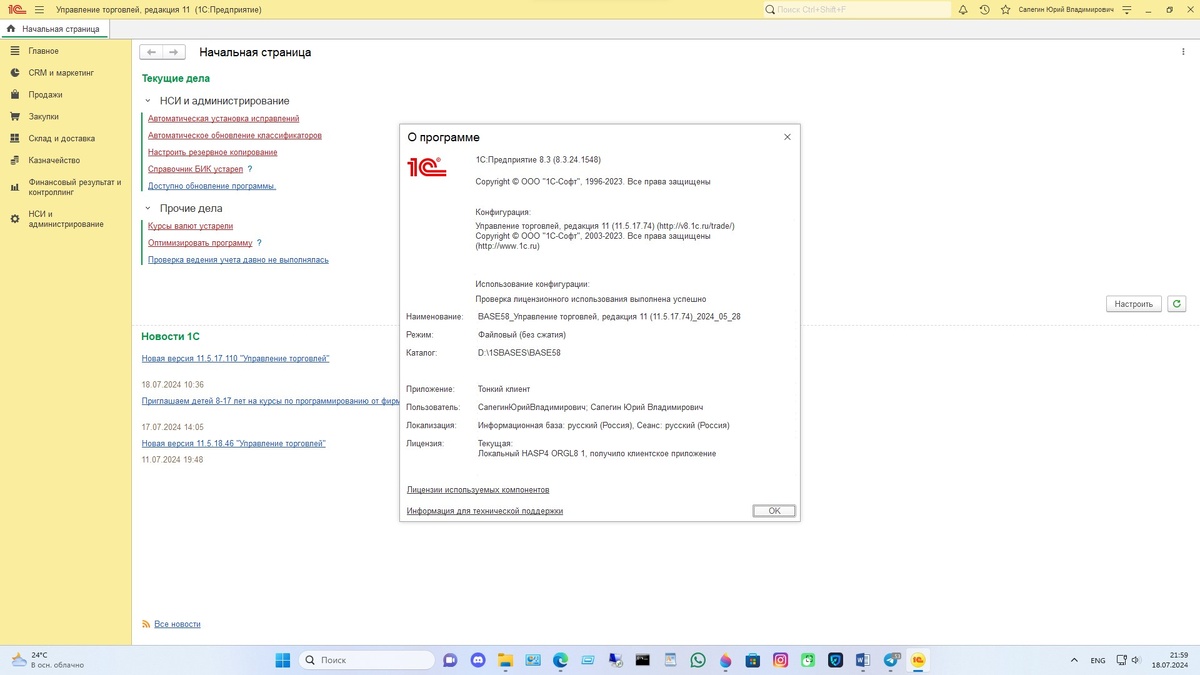This screenshot has width=1200, height=675.
Task: Collapse the Прочие дела group
Action: pos(148,208)
